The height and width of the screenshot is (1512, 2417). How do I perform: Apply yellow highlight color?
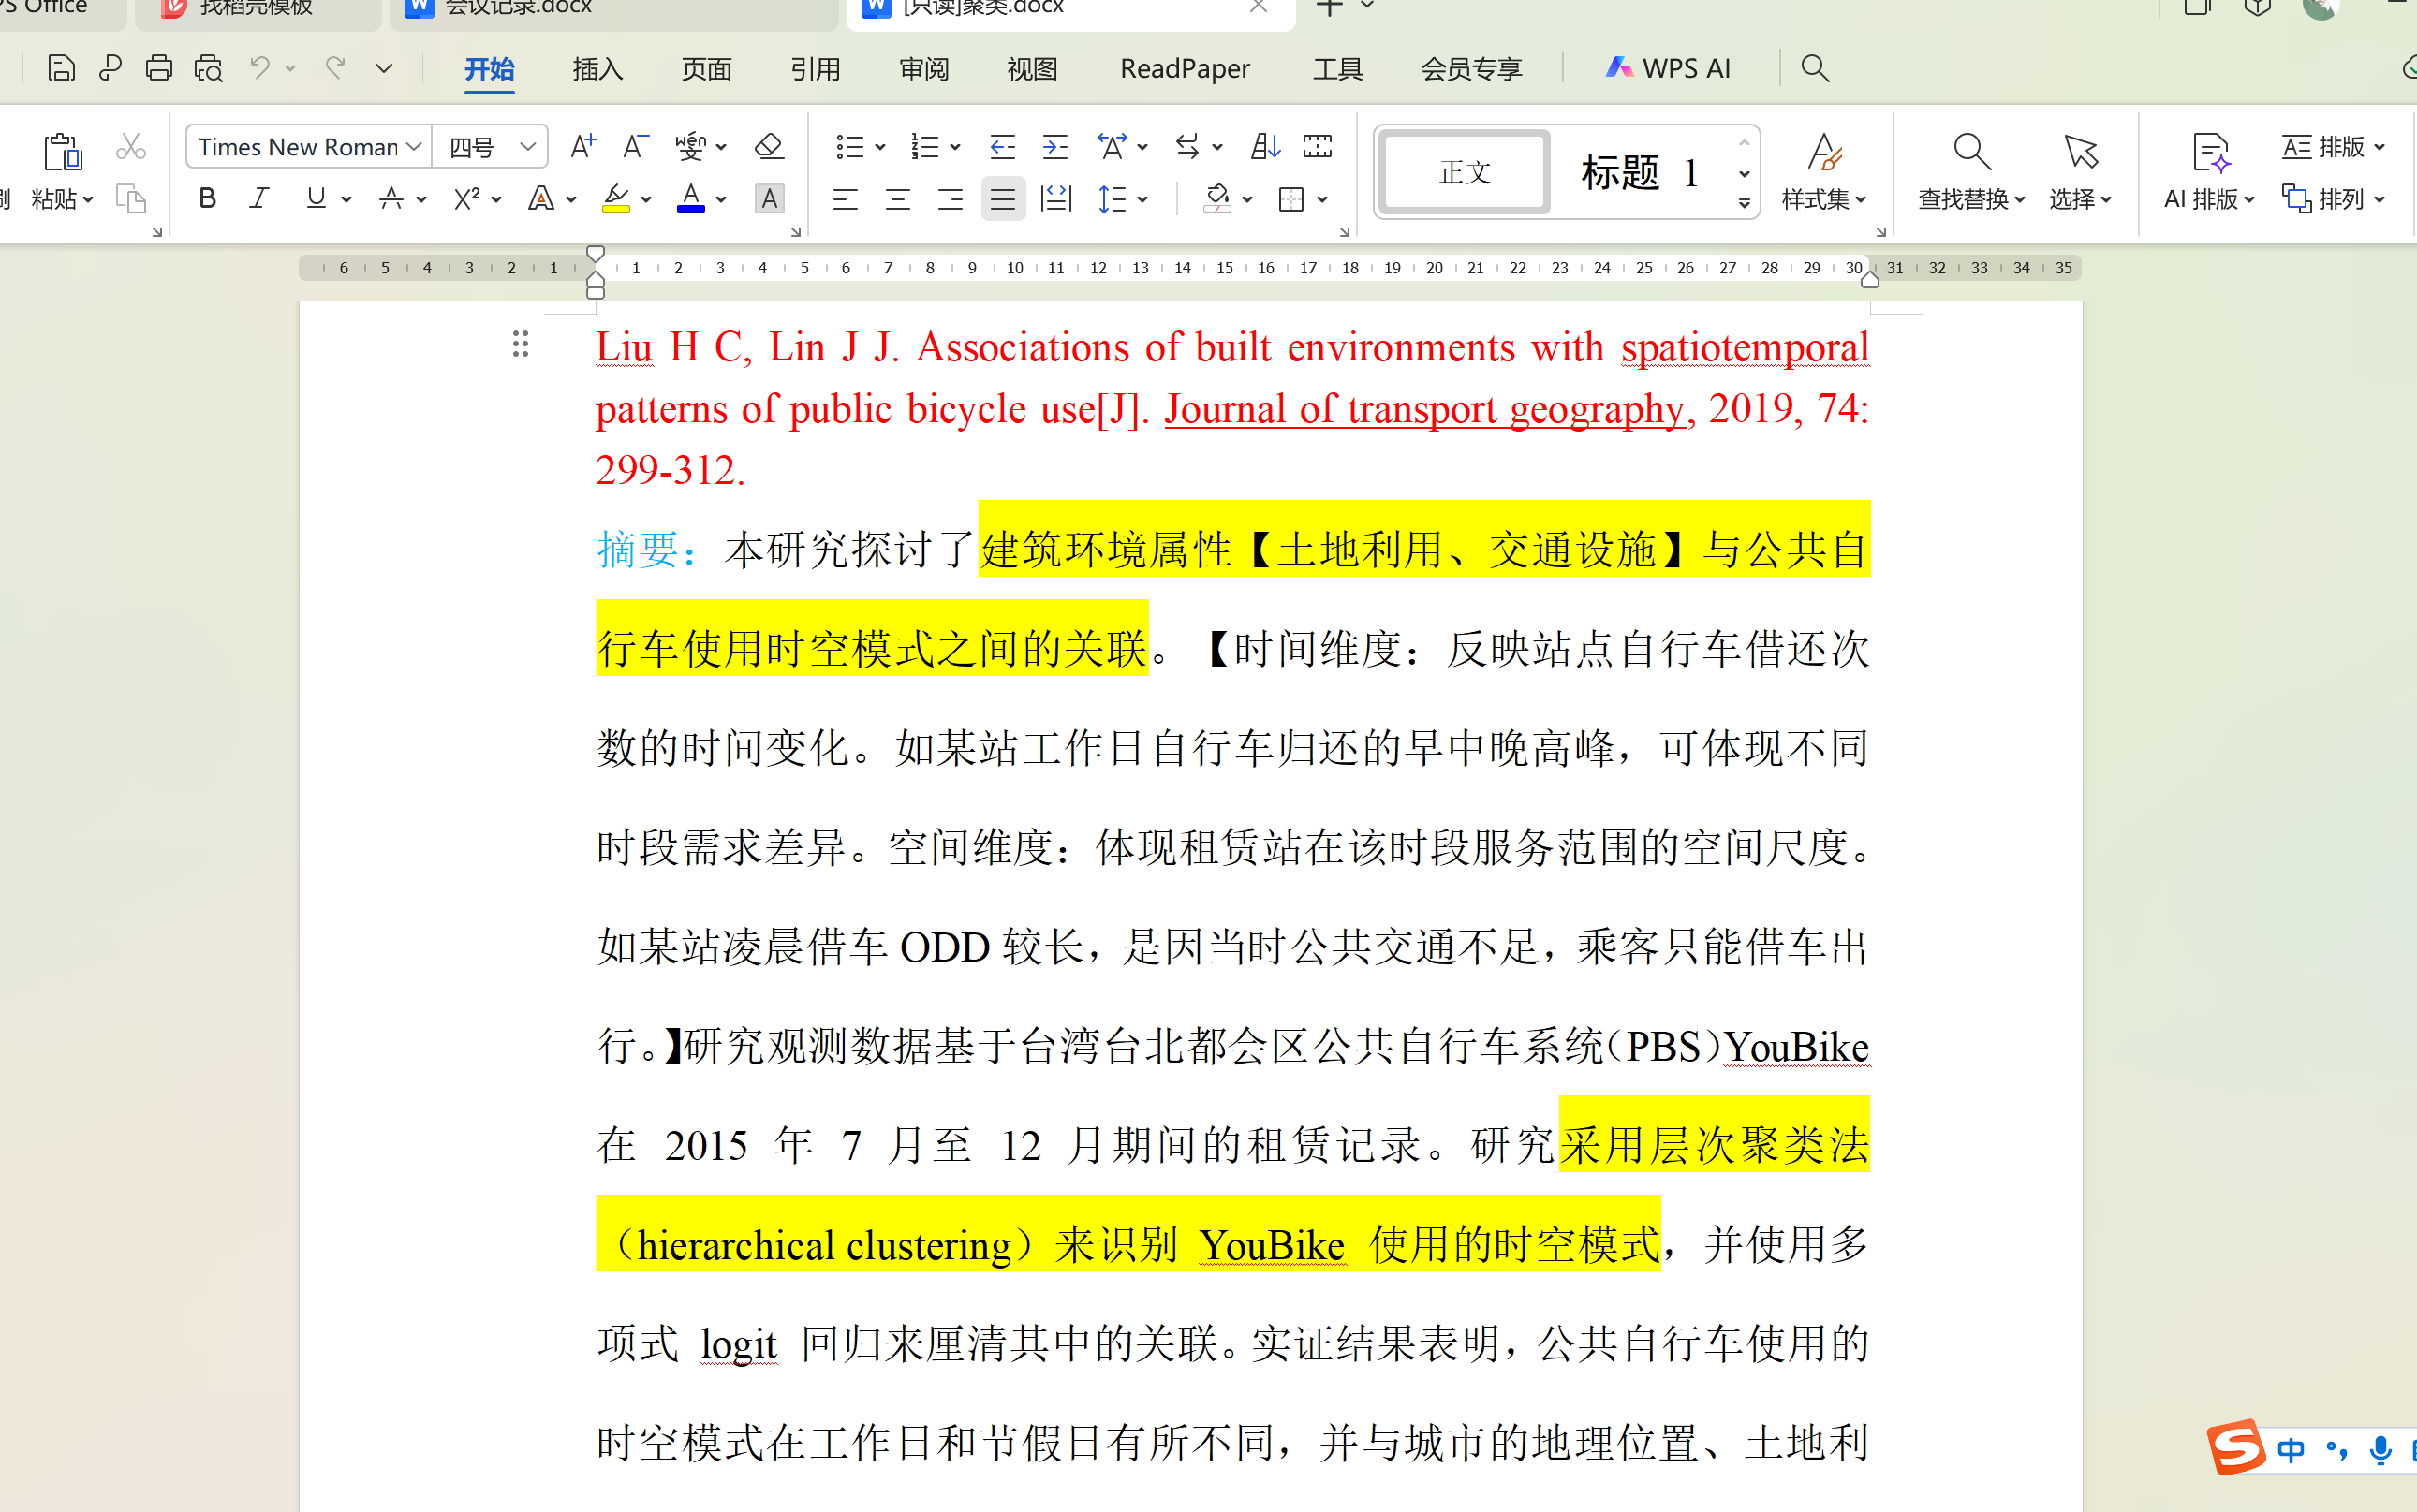615,198
